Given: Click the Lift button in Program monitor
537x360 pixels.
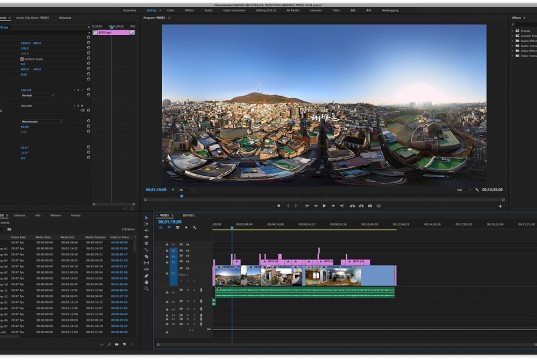Looking at the screenshot, I should 352,206.
